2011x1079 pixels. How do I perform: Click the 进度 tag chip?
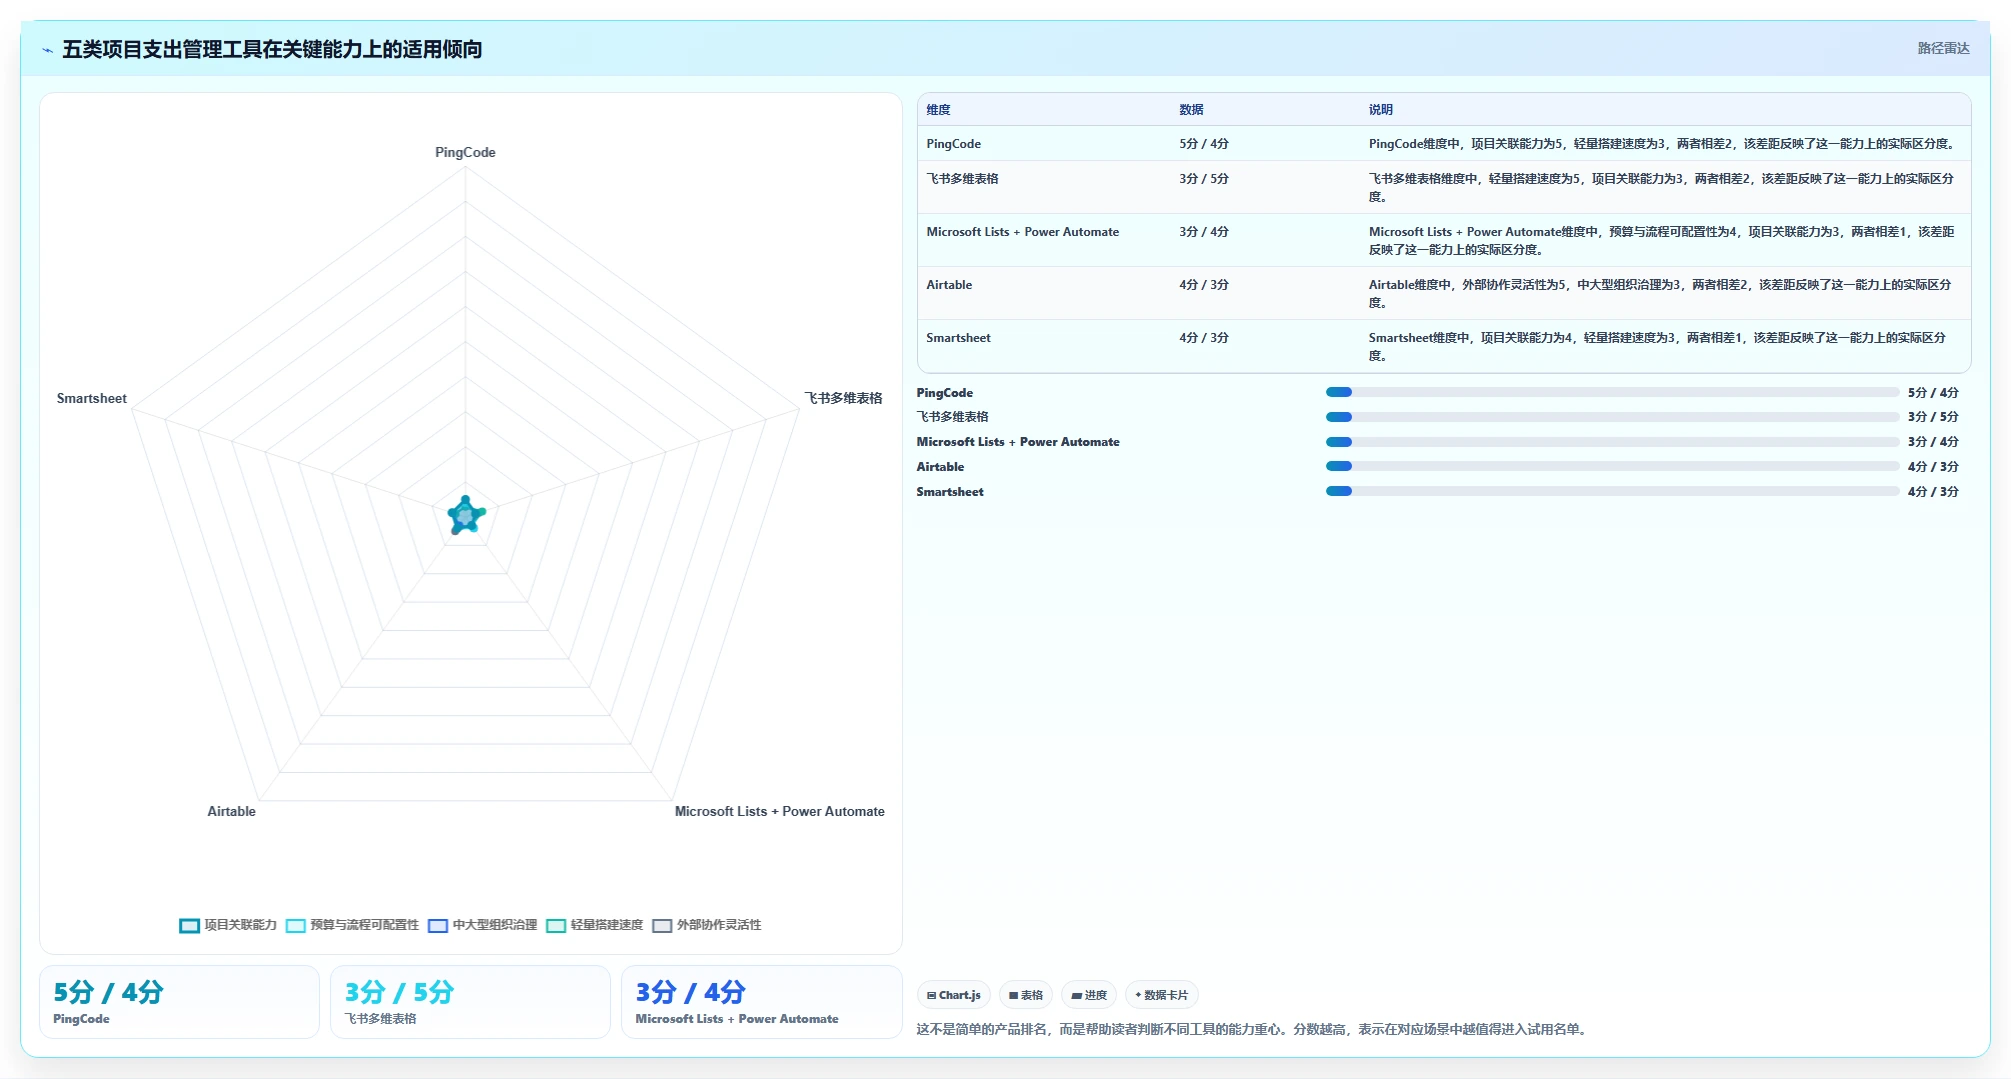(x=1089, y=995)
